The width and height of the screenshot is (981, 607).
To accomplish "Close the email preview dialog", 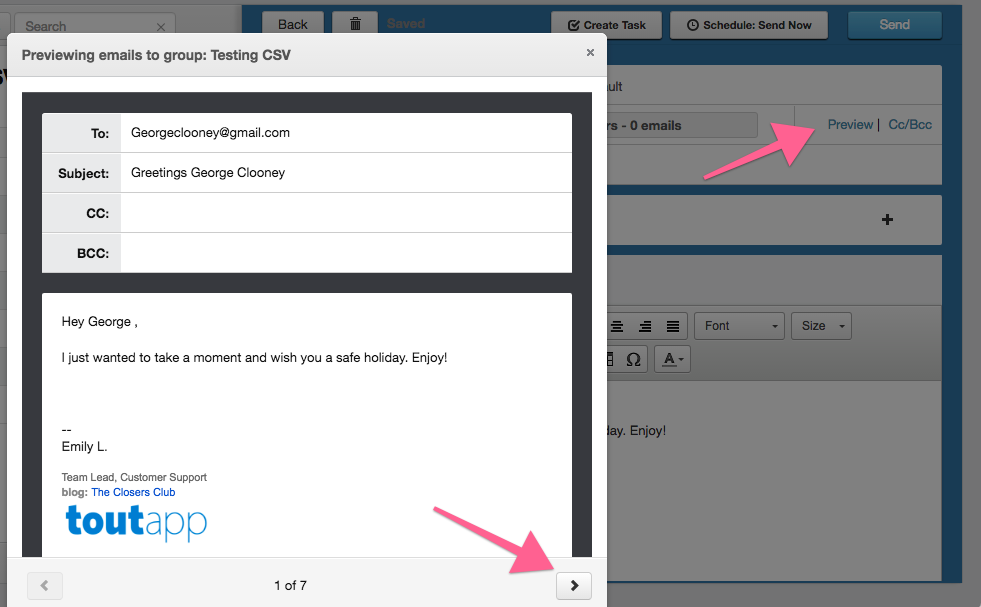I will click(x=590, y=53).
